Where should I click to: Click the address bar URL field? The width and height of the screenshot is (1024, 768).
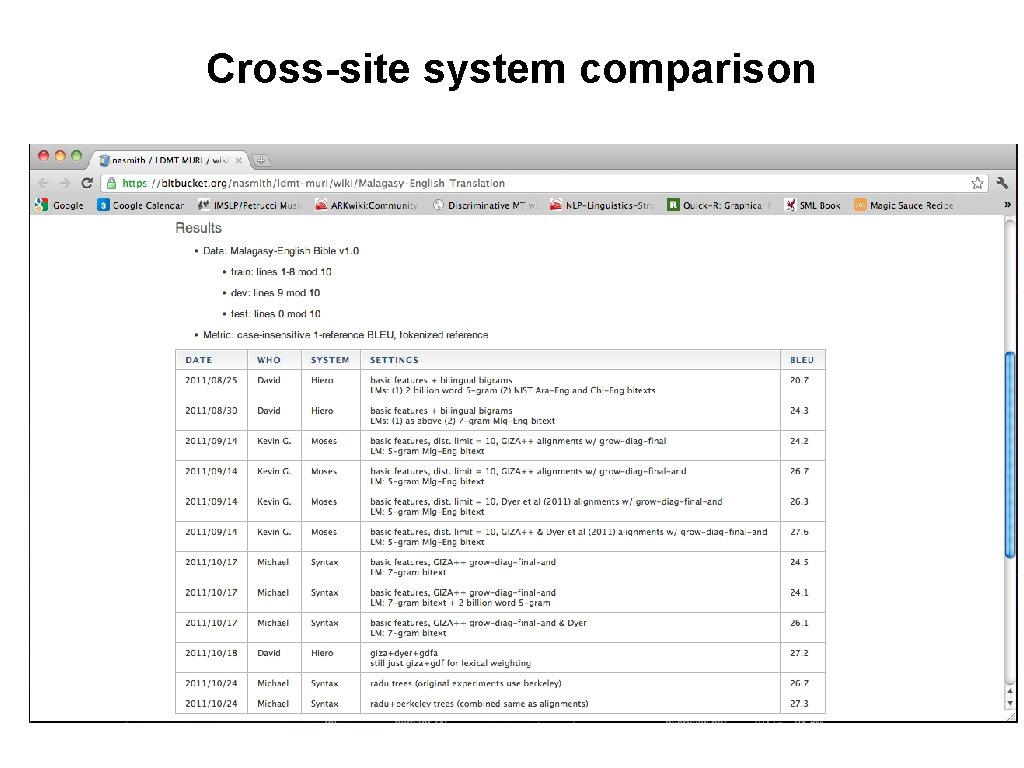point(300,183)
